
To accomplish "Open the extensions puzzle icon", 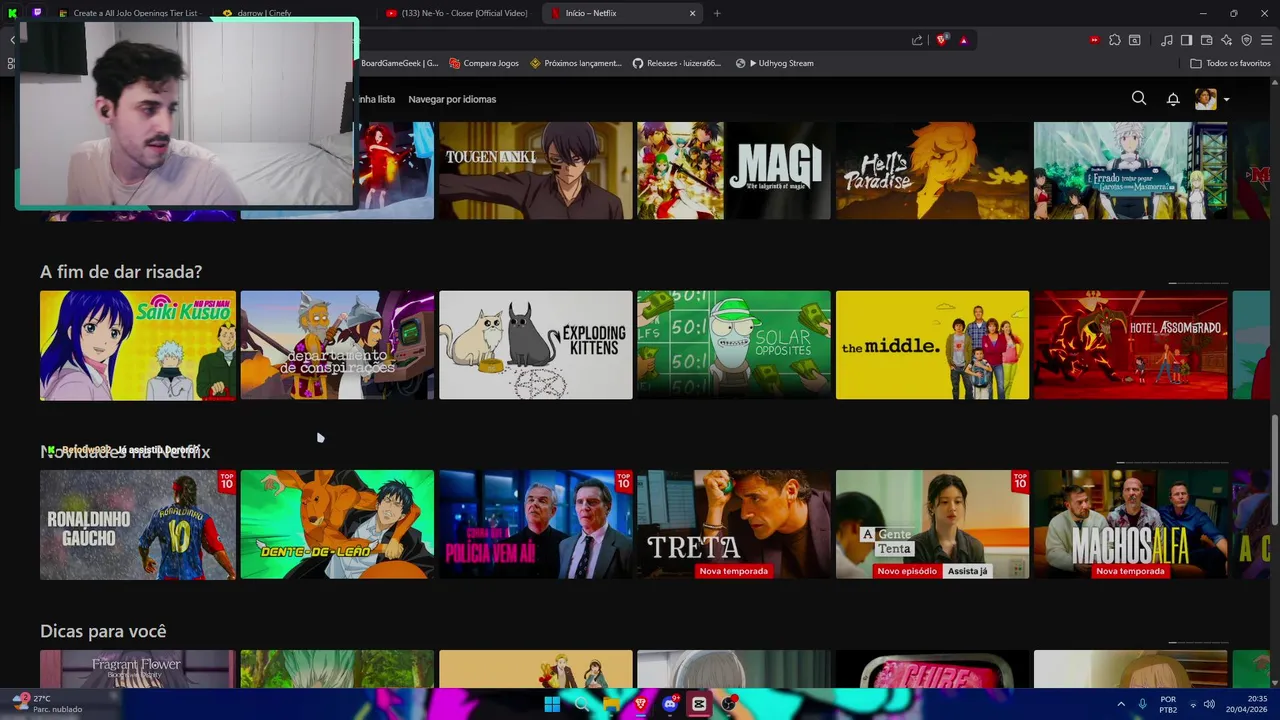I will tap(1115, 40).
